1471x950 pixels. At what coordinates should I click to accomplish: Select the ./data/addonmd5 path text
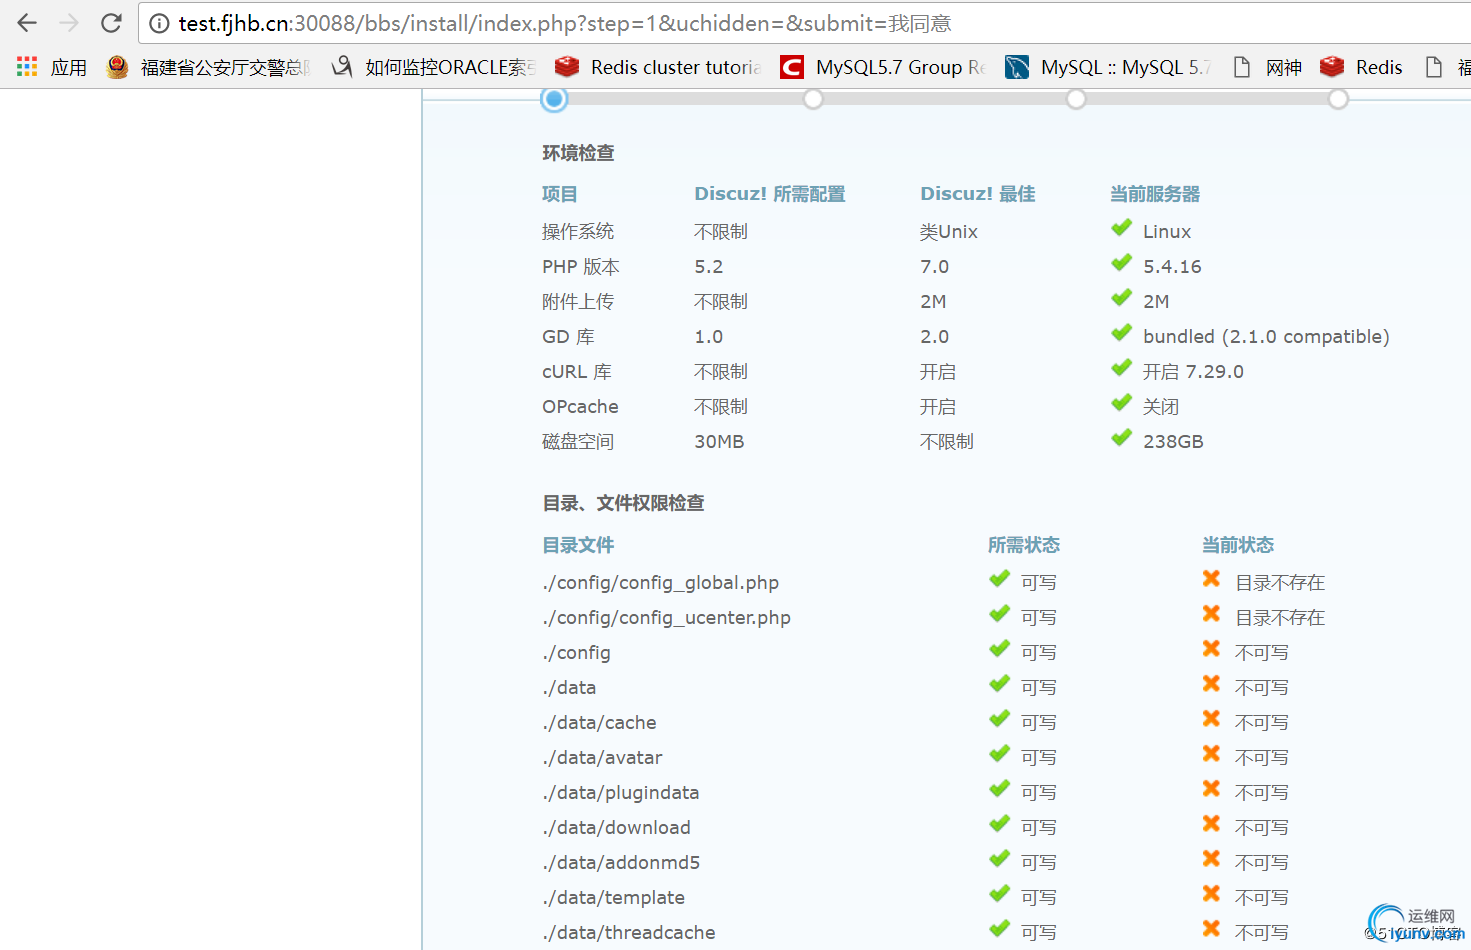(x=621, y=863)
